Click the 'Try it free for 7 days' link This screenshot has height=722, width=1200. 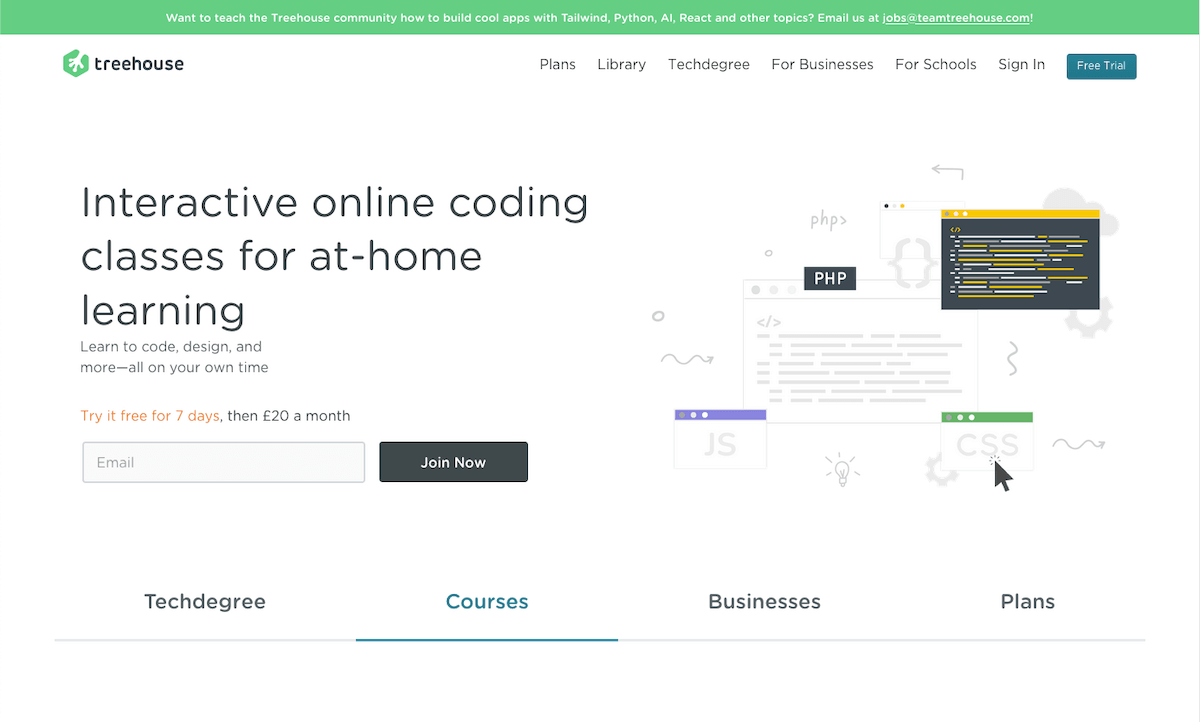pos(150,416)
